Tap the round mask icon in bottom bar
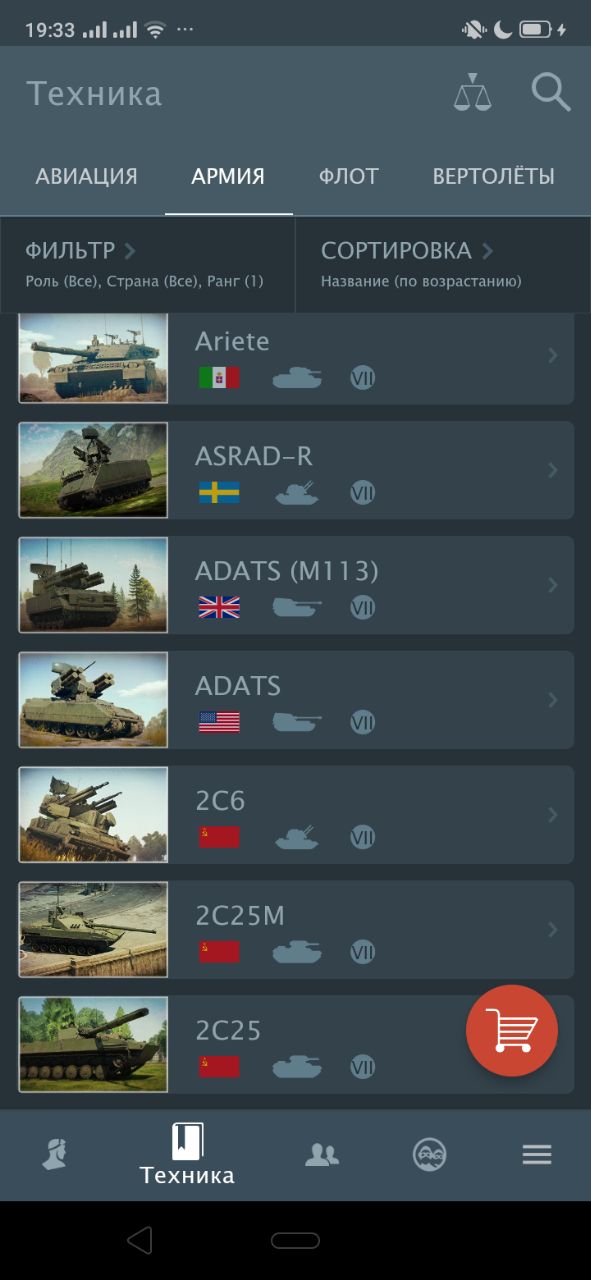591x1280 pixels. tap(429, 1155)
